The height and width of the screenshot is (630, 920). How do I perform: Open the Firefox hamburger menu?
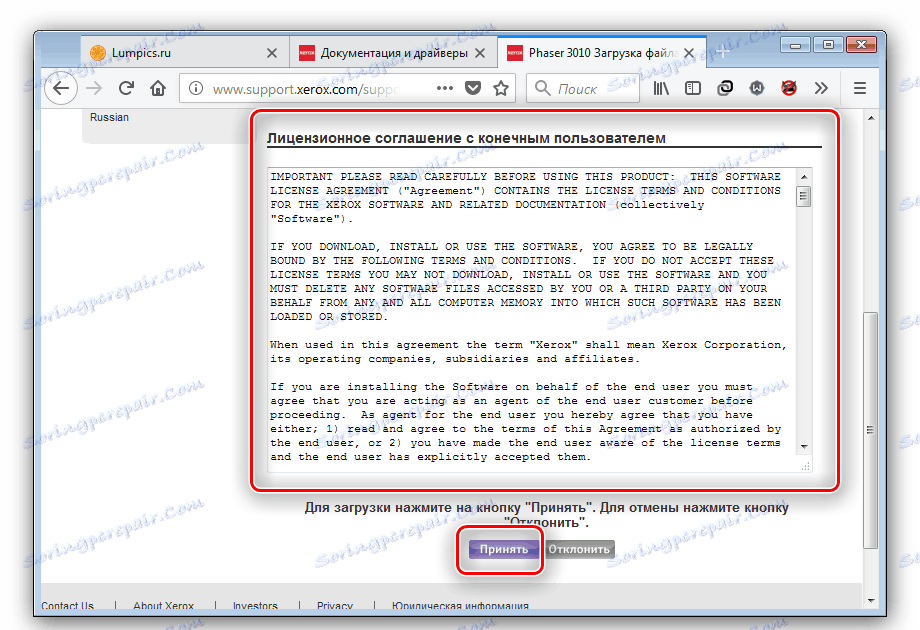tap(860, 88)
